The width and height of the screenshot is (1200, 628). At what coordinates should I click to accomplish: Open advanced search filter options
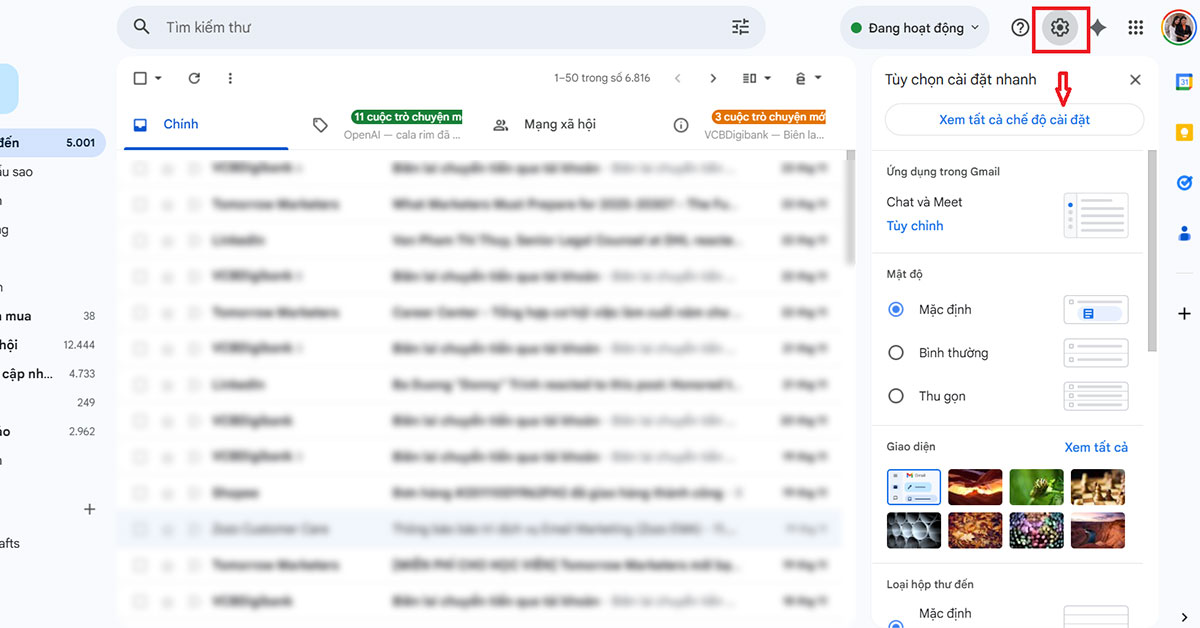coord(740,27)
